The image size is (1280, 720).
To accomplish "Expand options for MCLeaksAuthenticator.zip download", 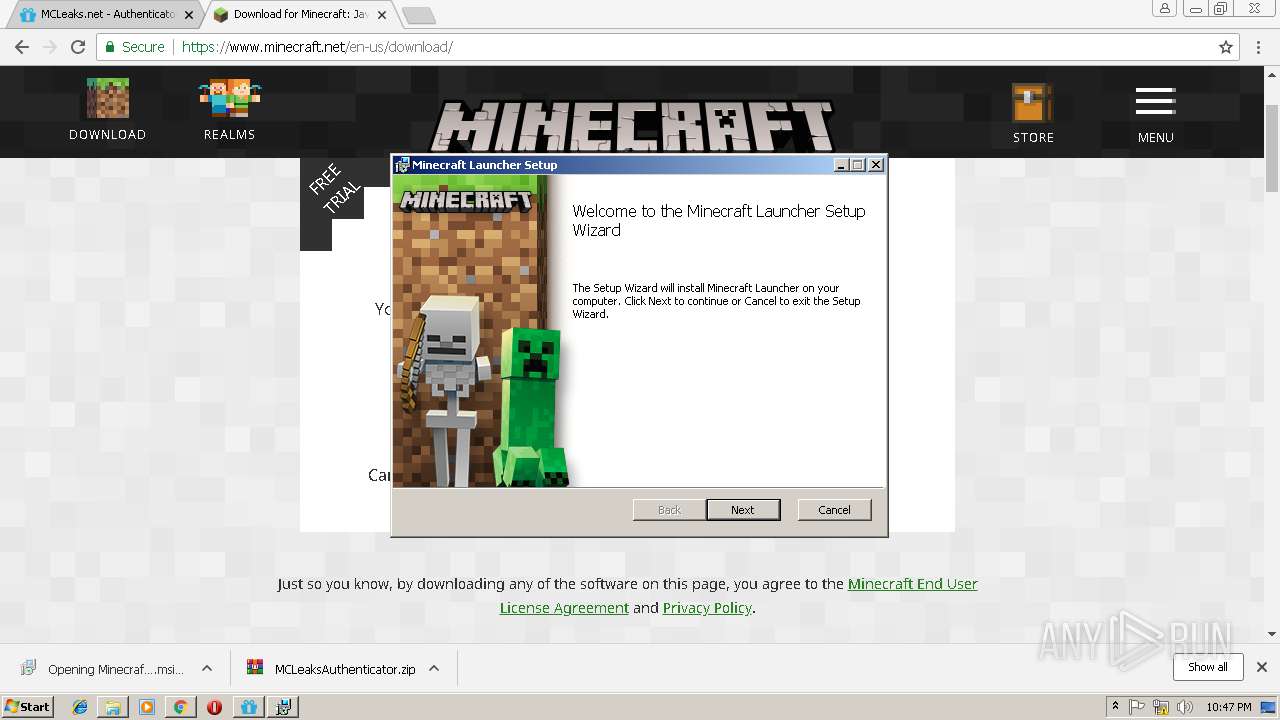I will tap(434, 669).
